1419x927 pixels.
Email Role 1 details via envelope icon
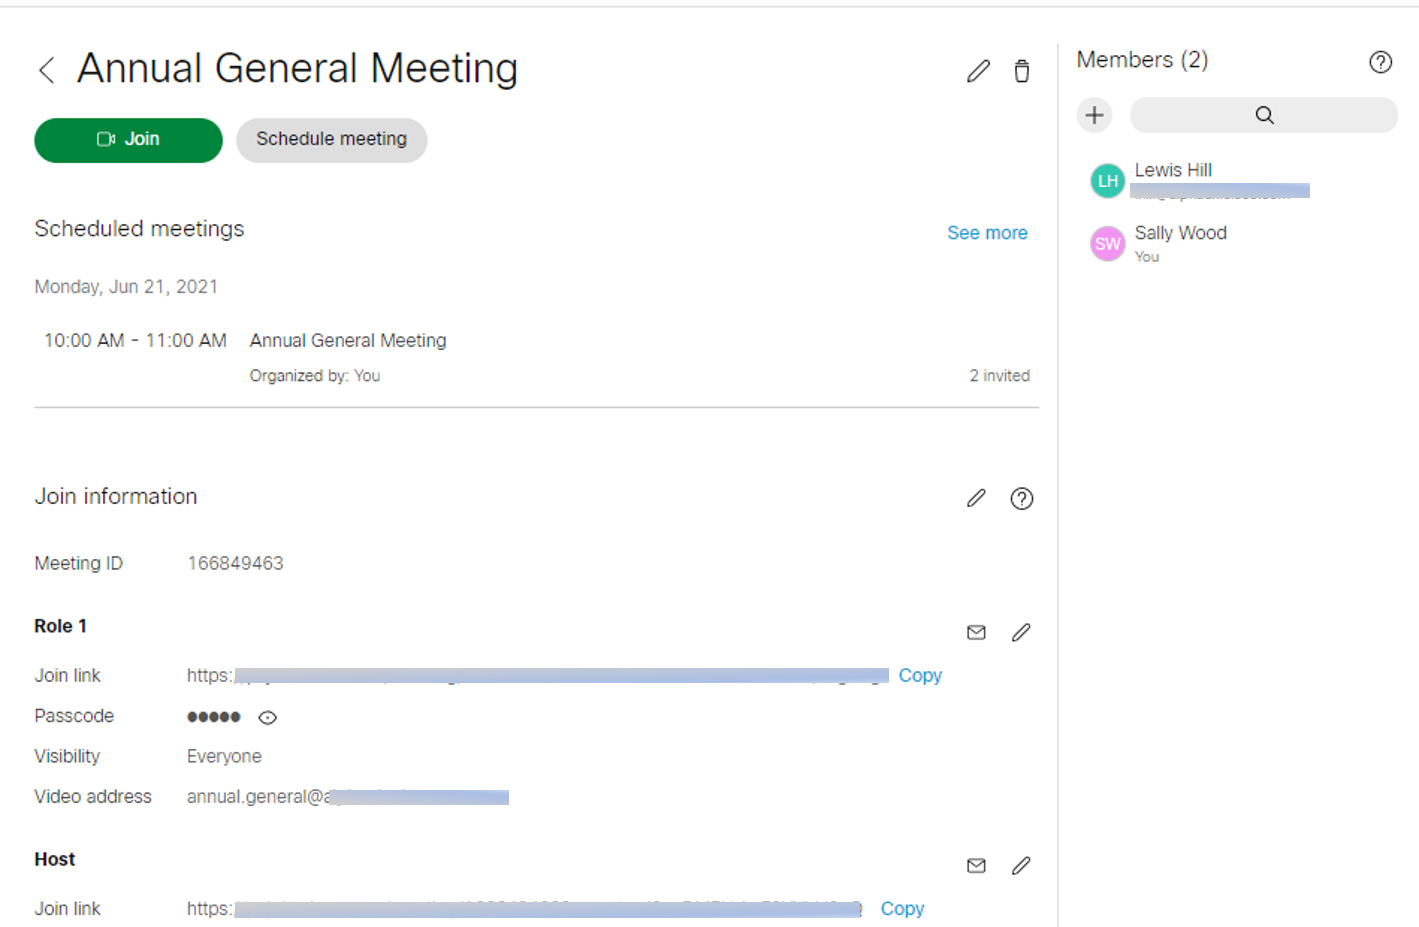[976, 631]
